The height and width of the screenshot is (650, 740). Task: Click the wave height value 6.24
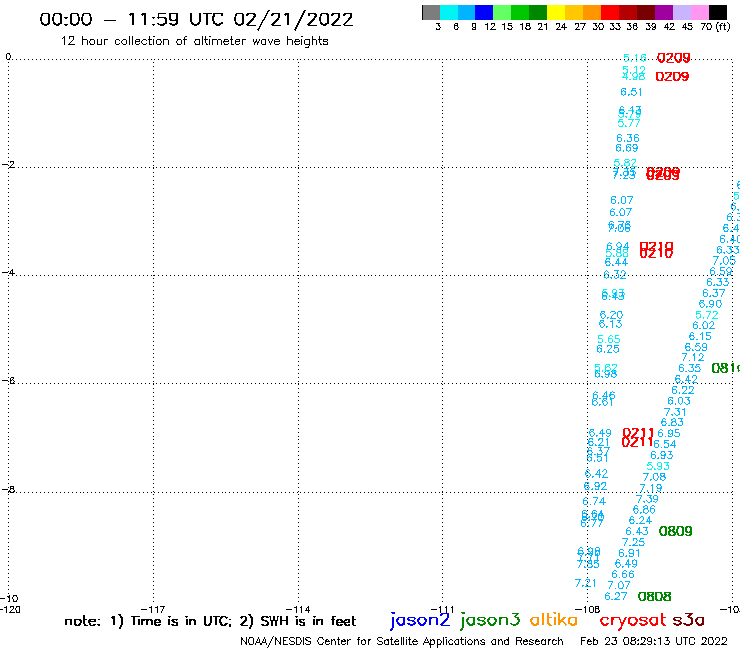pos(640,520)
